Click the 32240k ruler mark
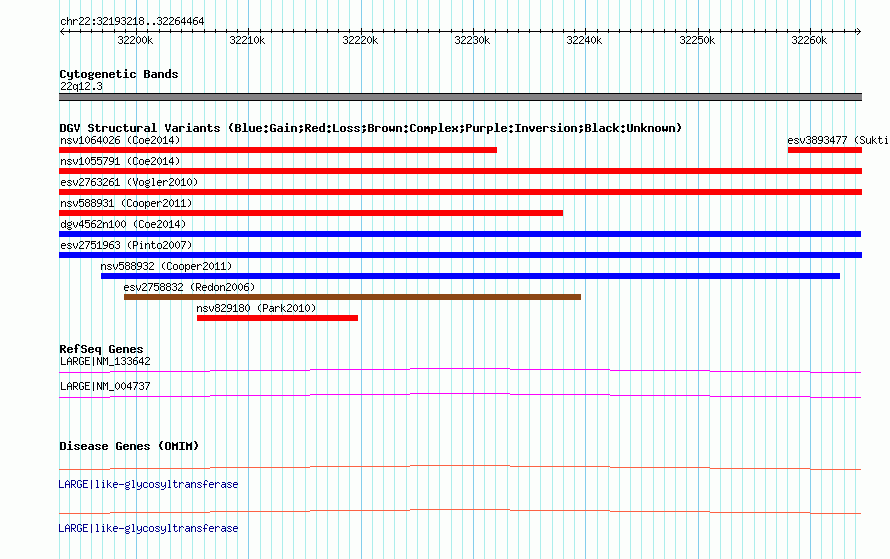Viewport: 890px width, 559px height. coord(584,40)
